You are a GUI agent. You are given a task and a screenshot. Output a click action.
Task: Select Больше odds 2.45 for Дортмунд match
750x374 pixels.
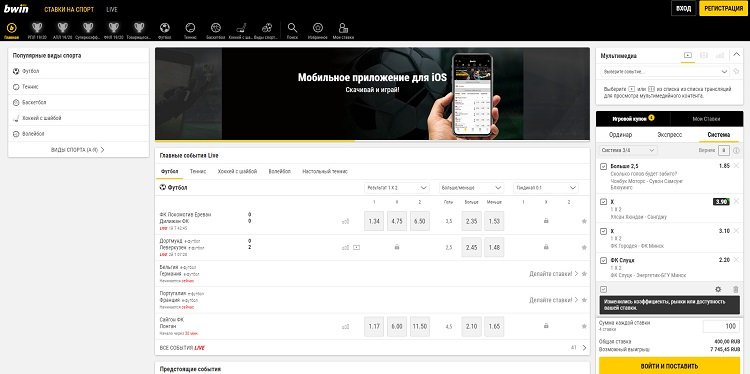click(x=471, y=247)
